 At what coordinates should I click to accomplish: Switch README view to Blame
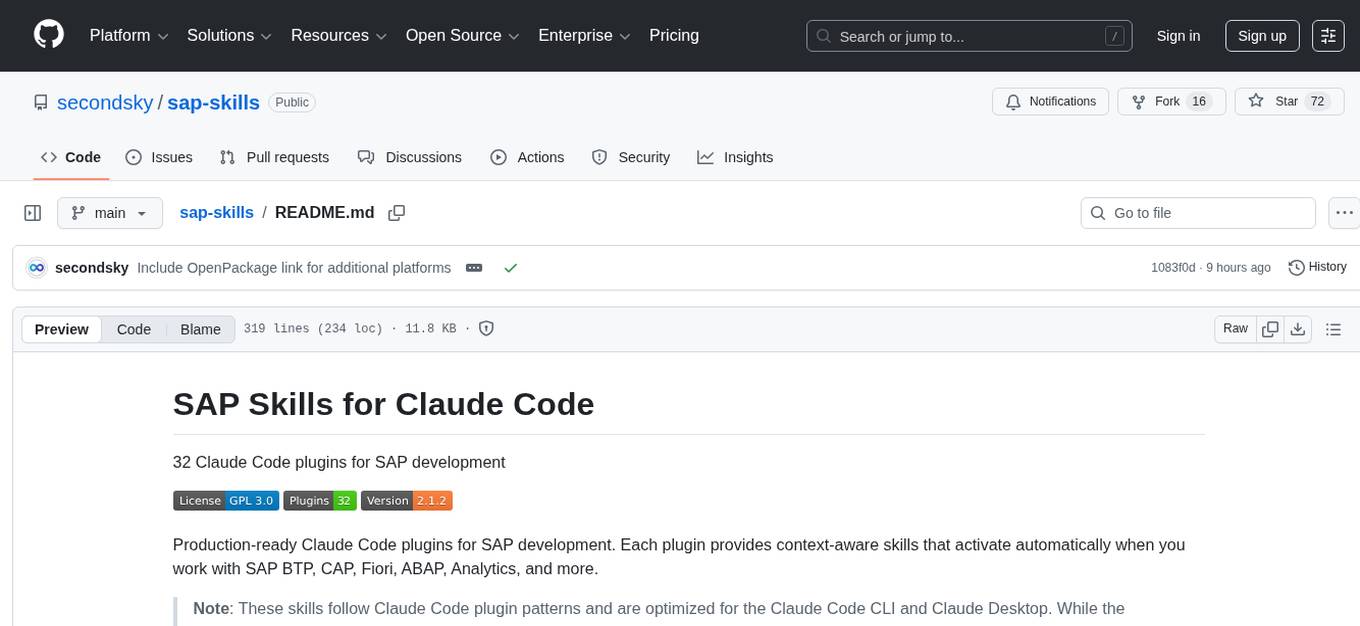200,328
